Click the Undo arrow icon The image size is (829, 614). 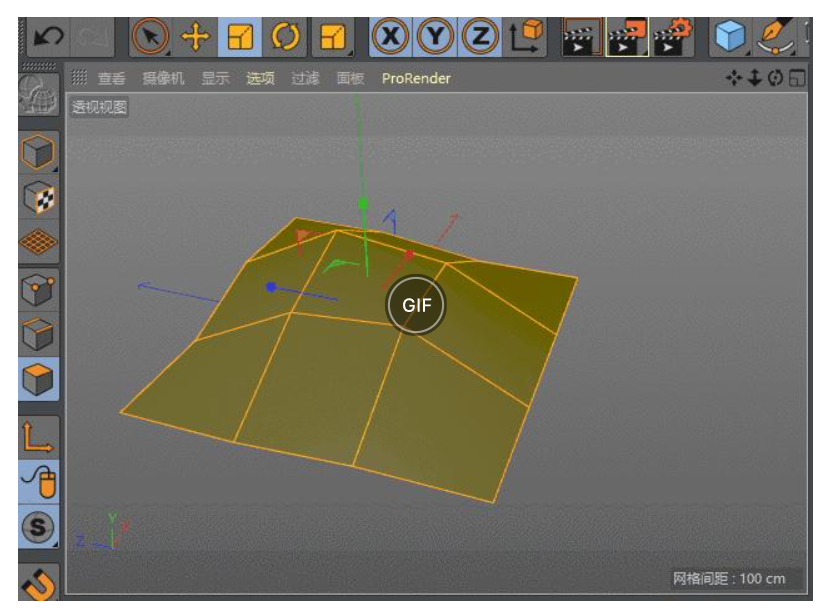(x=46, y=37)
